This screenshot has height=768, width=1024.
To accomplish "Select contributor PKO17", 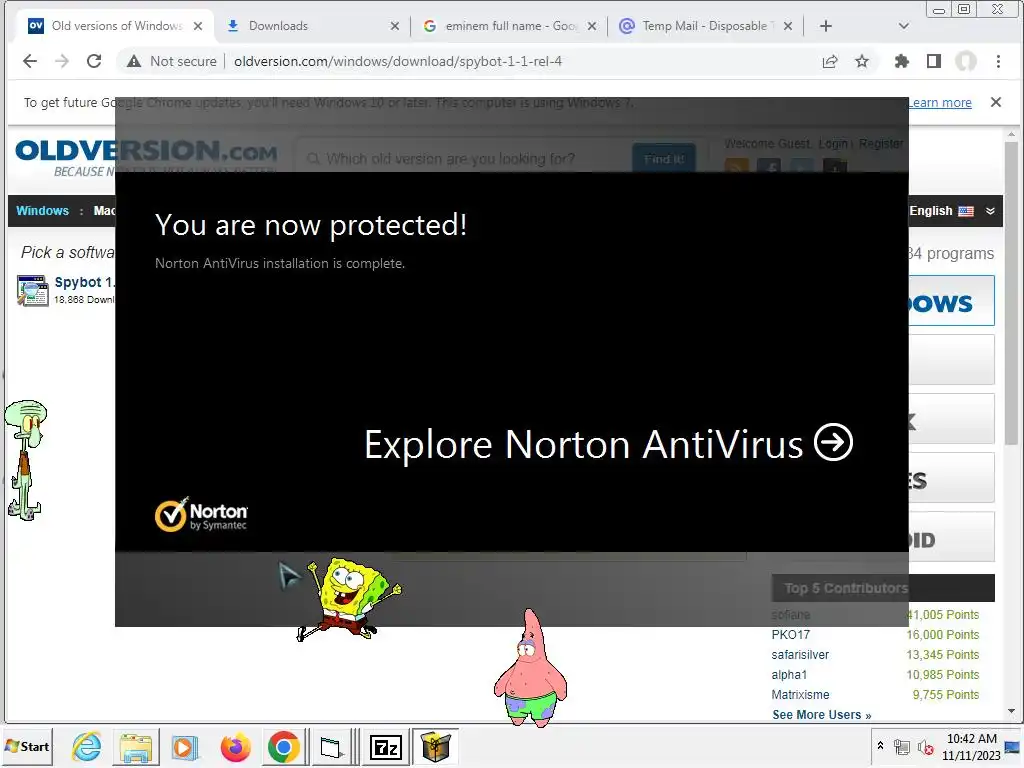I will pyautogui.click(x=790, y=634).
